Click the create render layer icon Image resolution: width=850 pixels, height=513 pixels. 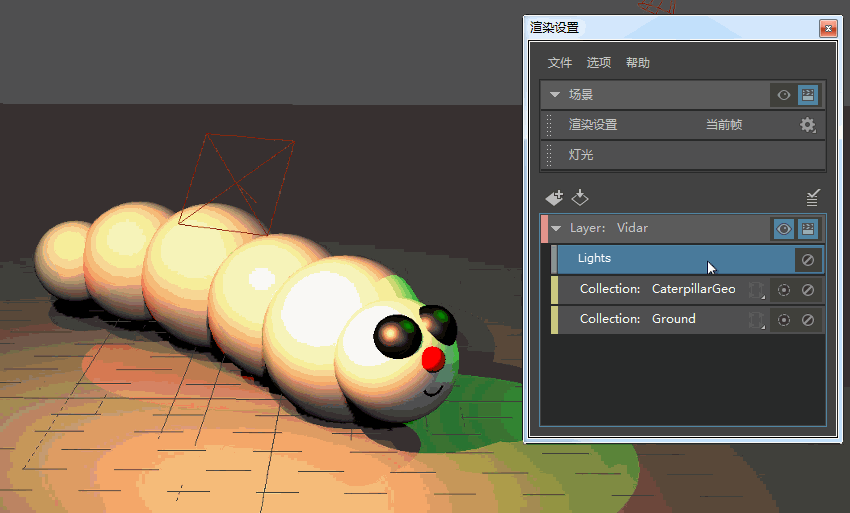coord(554,198)
